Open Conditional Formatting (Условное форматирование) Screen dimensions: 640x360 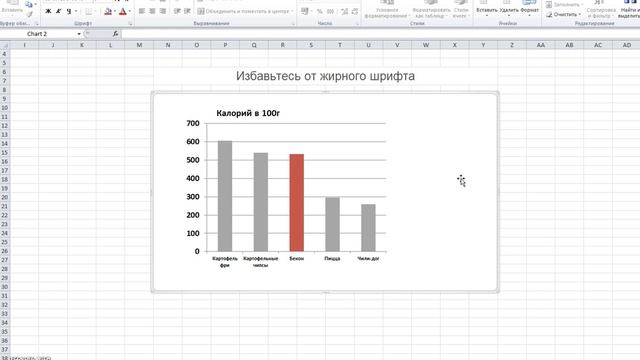[x=387, y=9]
